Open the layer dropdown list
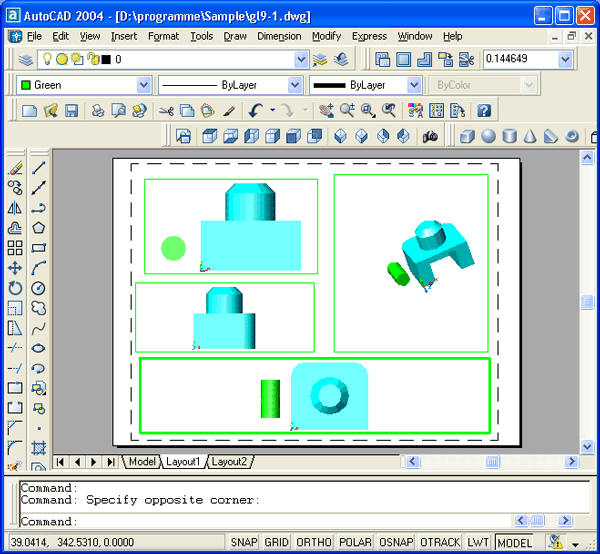Viewport: 600px width, 554px height. point(302,60)
